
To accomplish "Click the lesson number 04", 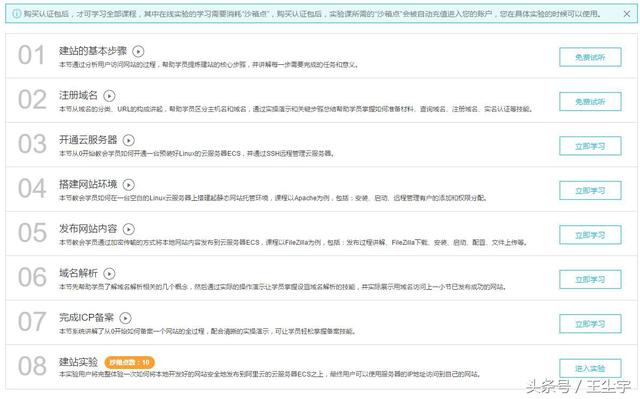I will pos(32,189).
